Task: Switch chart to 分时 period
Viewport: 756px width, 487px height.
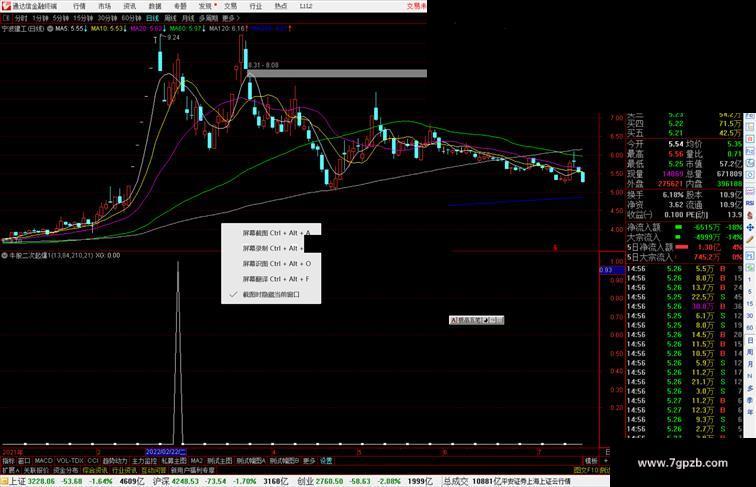Action: [21, 18]
